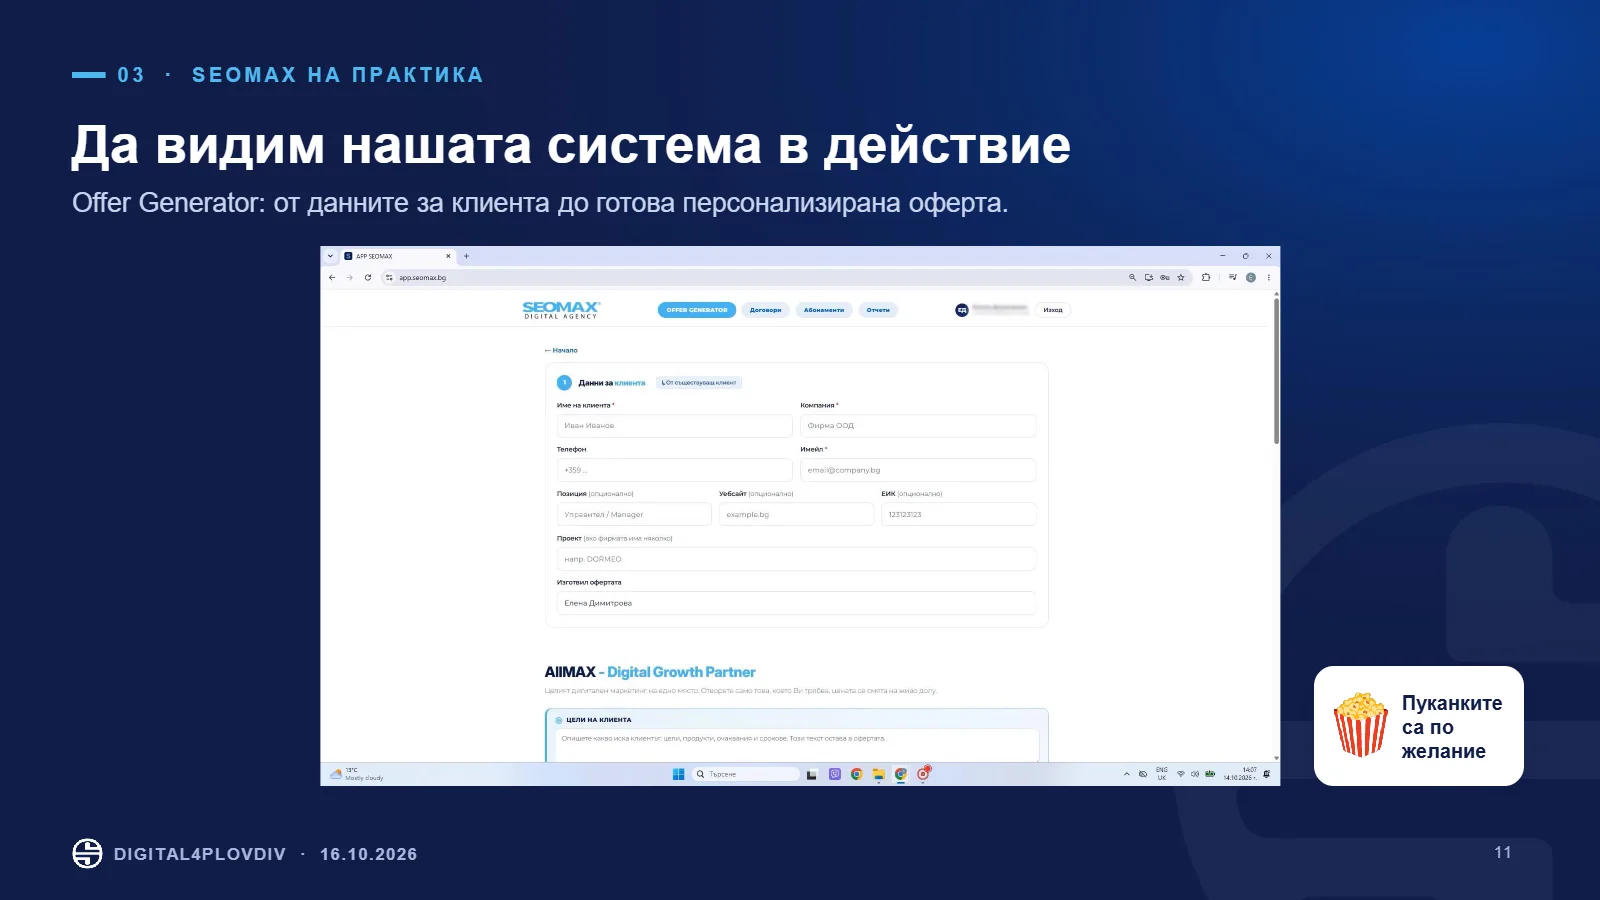The height and width of the screenshot is (900, 1600).
Task: Open the tab search dropdown arrow
Action: click(331, 256)
